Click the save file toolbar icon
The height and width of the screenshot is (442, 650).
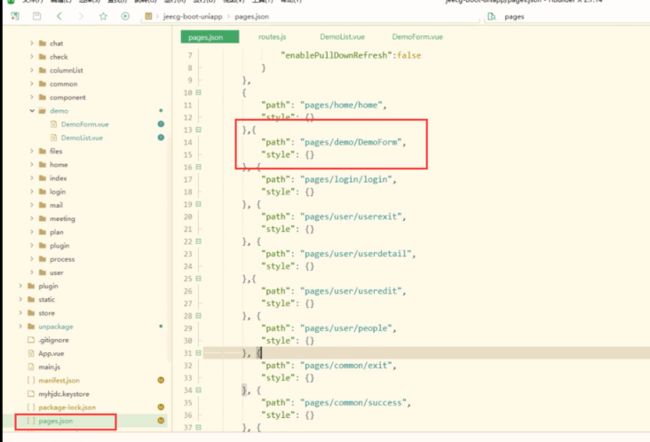coord(37,16)
